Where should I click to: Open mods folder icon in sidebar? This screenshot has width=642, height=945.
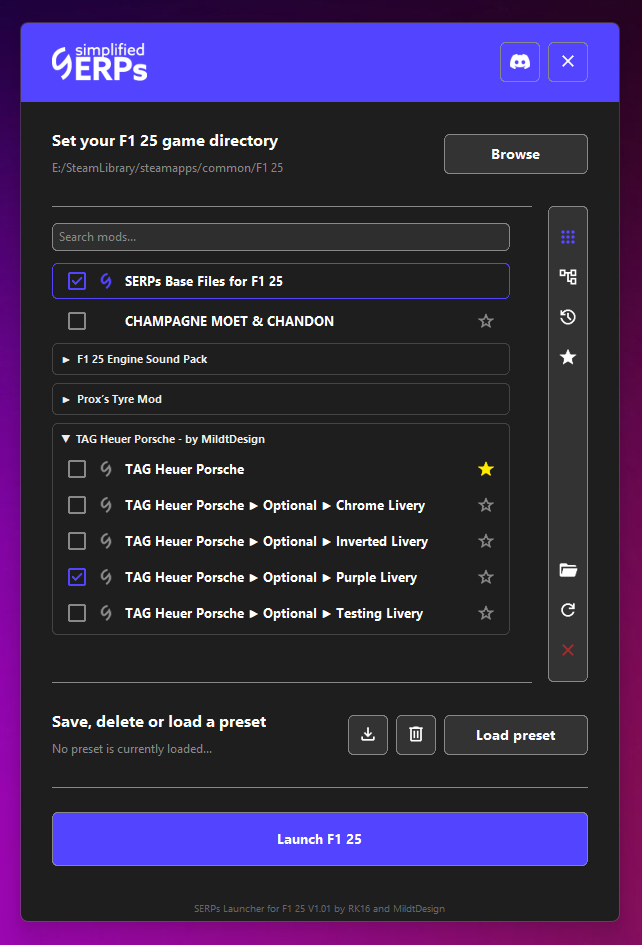tap(568, 570)
